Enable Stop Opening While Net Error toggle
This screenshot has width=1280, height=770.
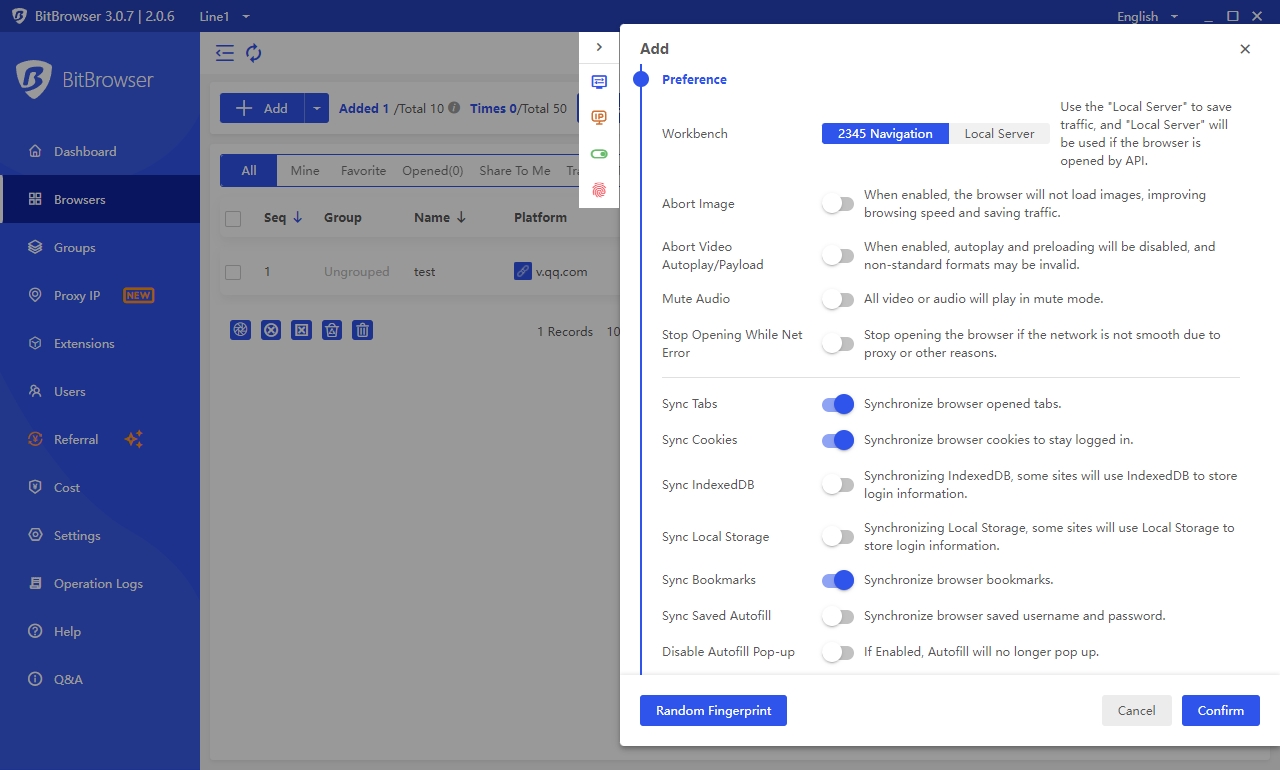coord(838,344)
